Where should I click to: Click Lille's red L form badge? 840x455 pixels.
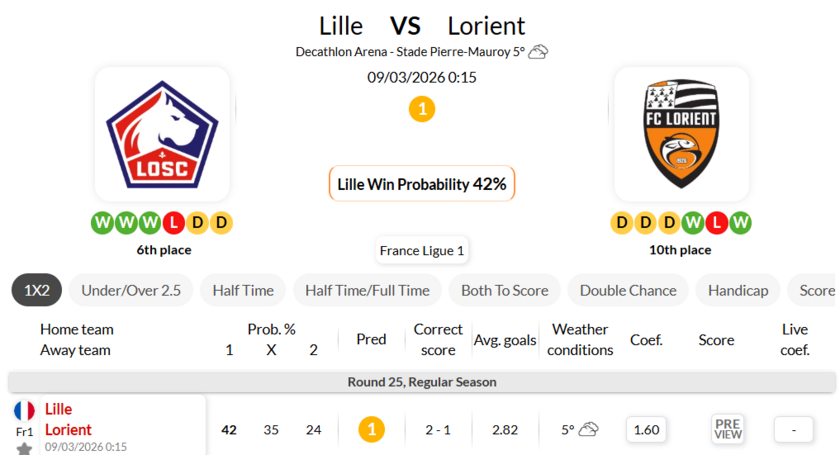coord(174,223)
